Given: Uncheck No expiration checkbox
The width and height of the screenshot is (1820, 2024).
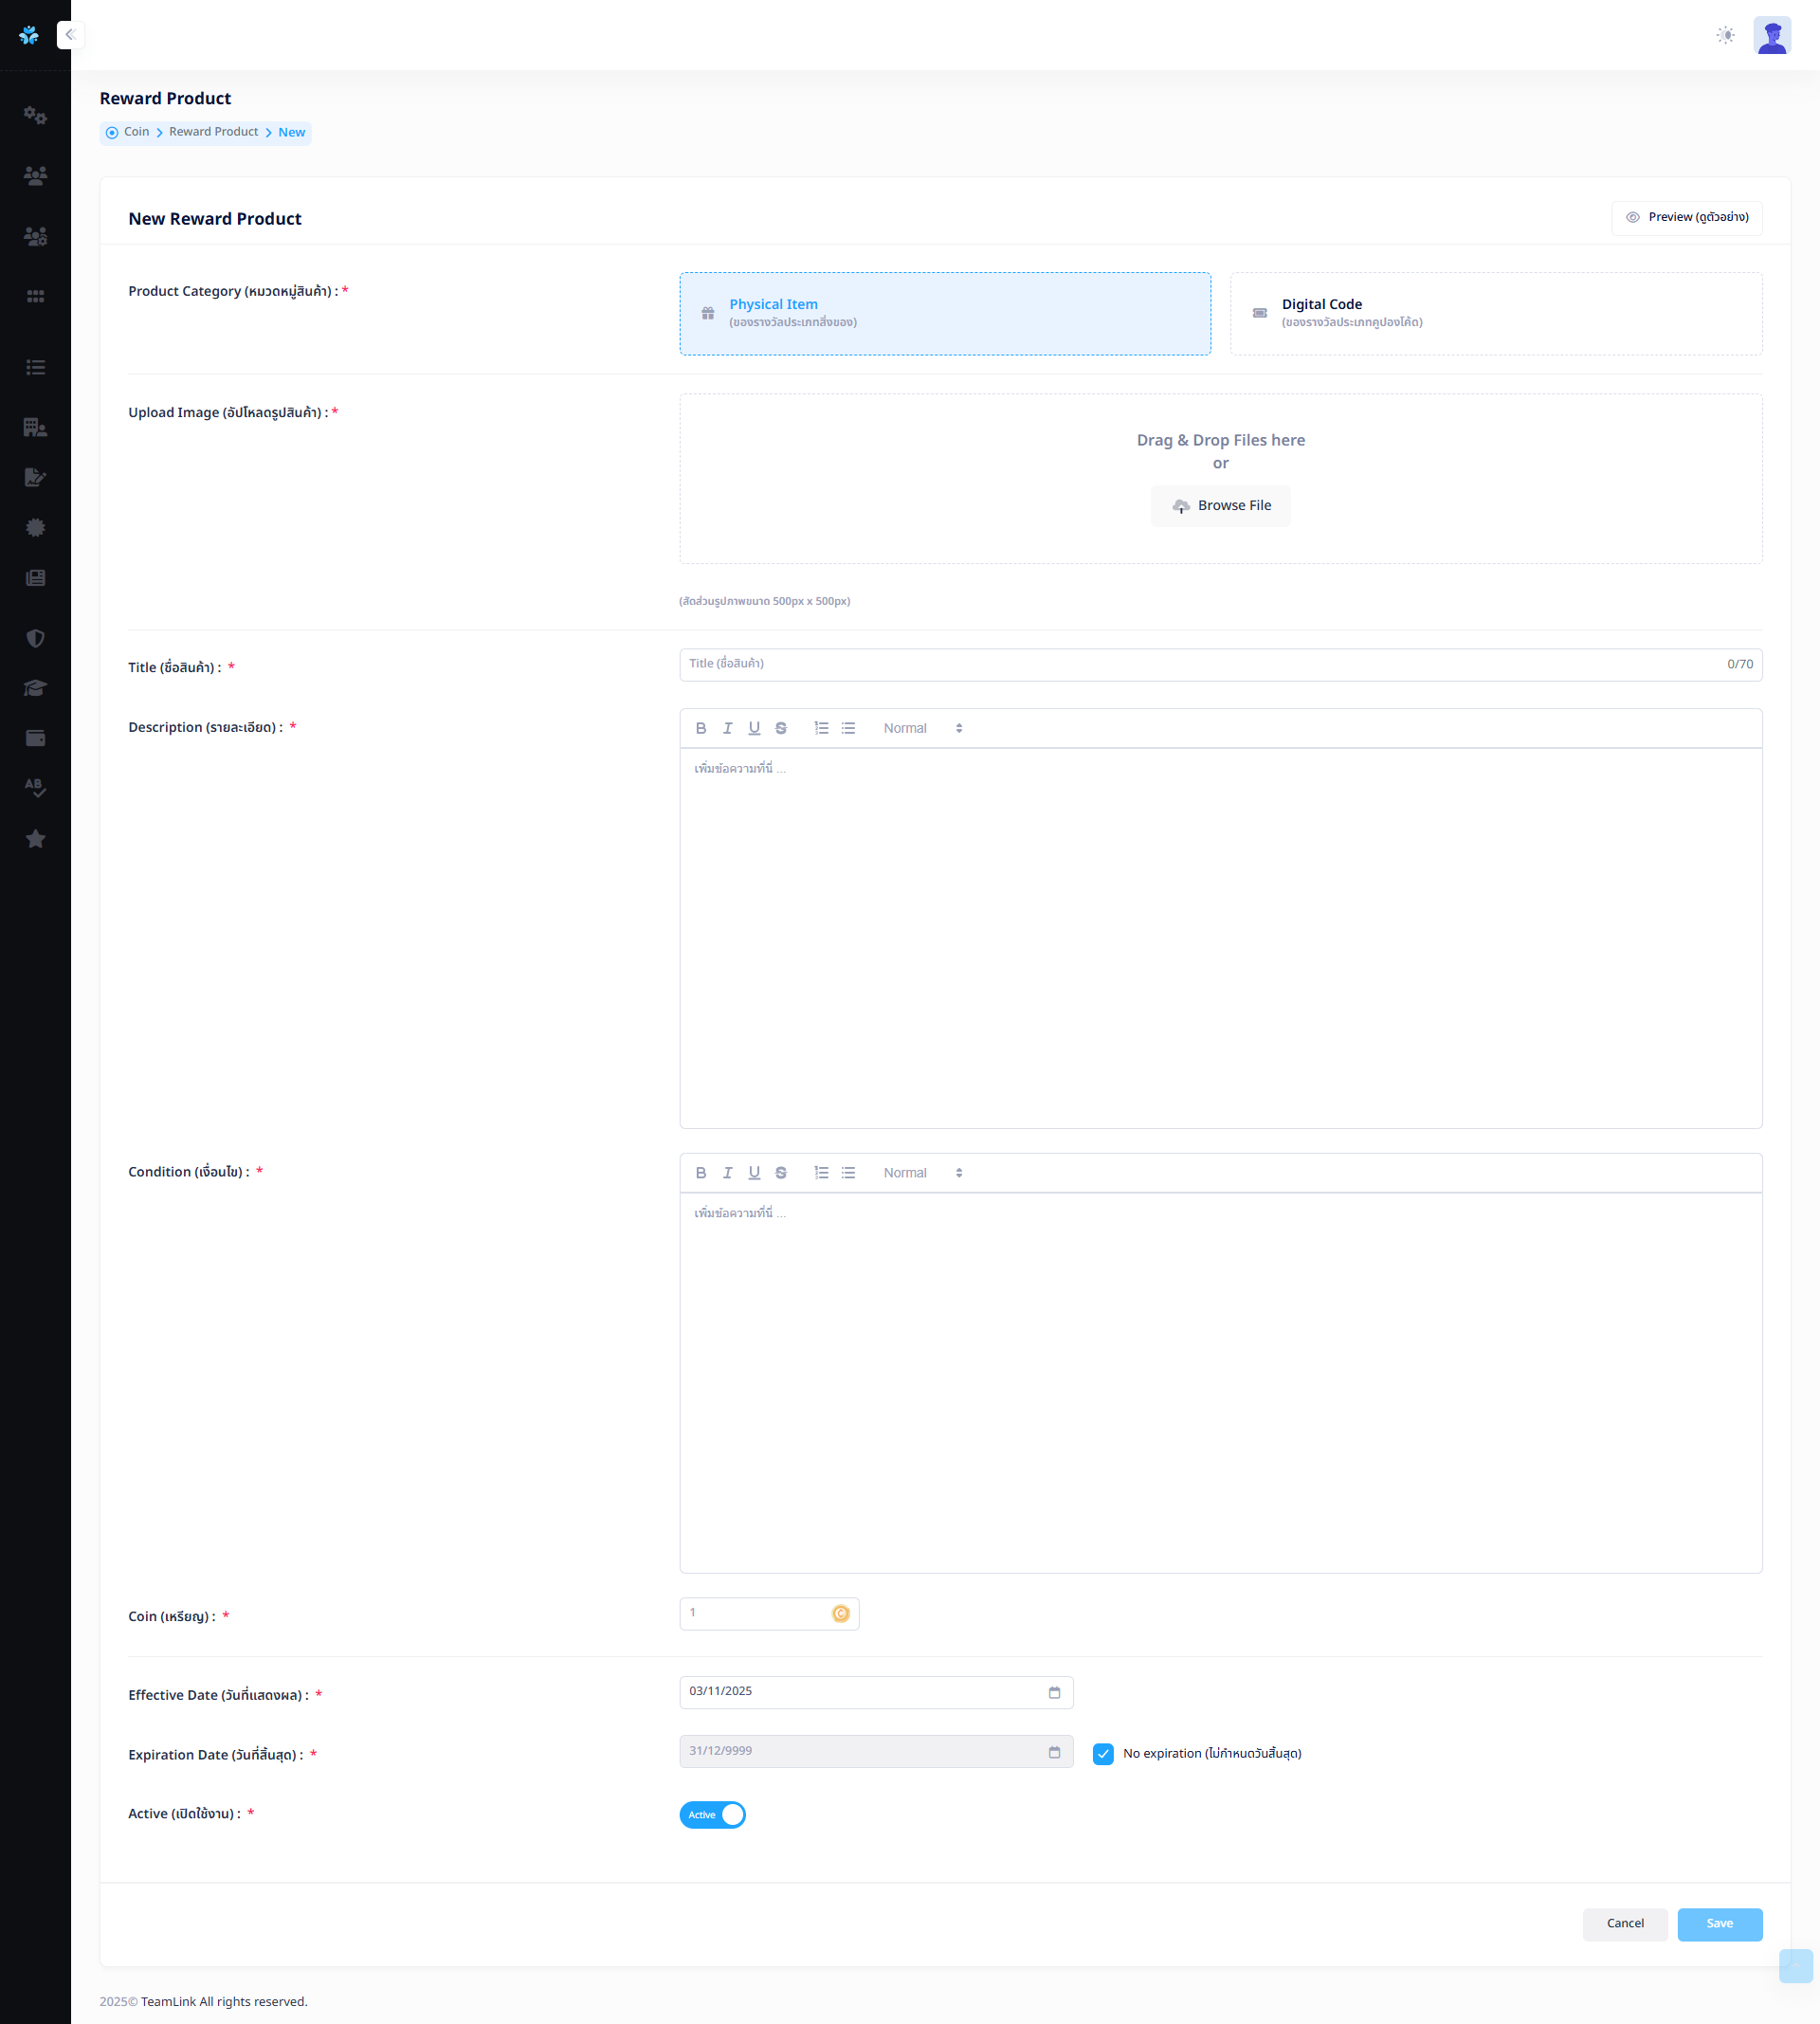Looking at the screenshot, I should pyautogui.click(x=1103, y=1754).
